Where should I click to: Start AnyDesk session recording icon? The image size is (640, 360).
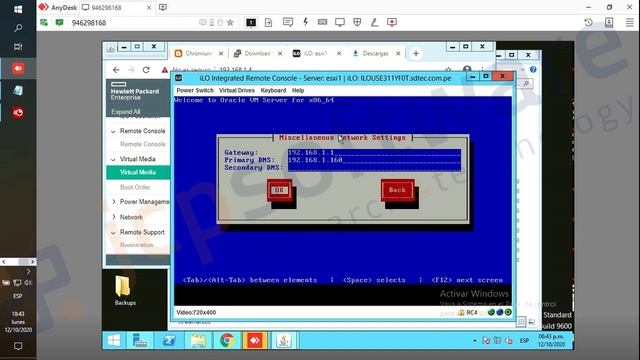392,22
